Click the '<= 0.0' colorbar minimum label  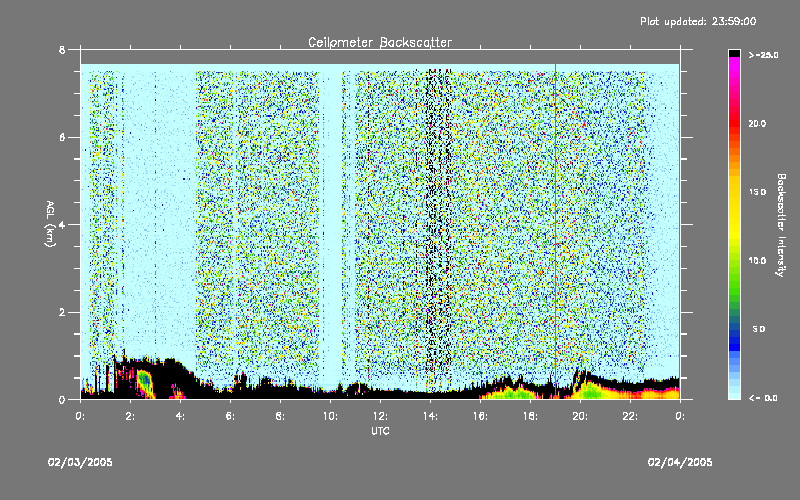[763, 398]
